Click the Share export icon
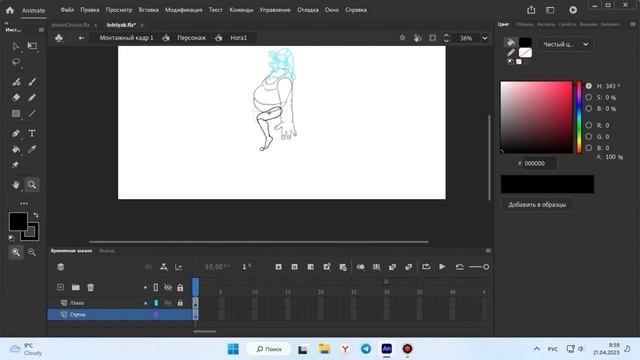Screen dimensions: 640x360 [x=531, y=10]
